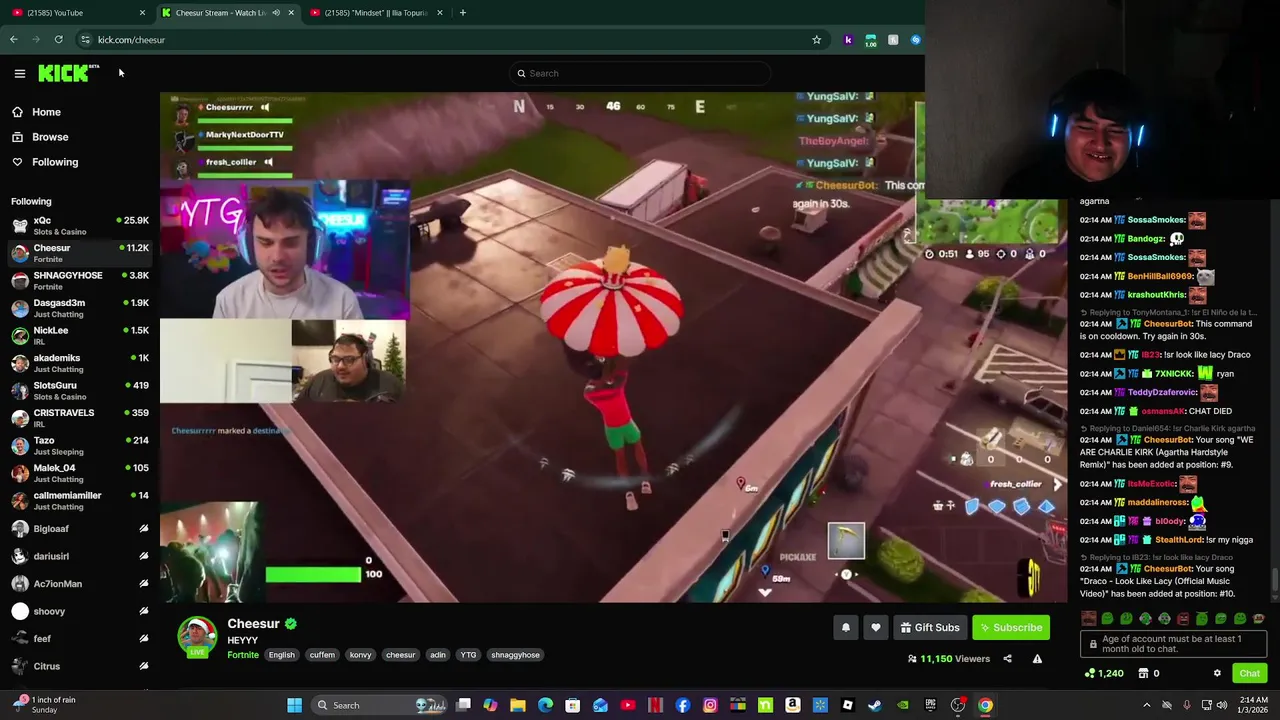The width and height of the screenshot is (1280, 720).
Task: Click the 1,240 channel points icon
Action: point(1089,673)
